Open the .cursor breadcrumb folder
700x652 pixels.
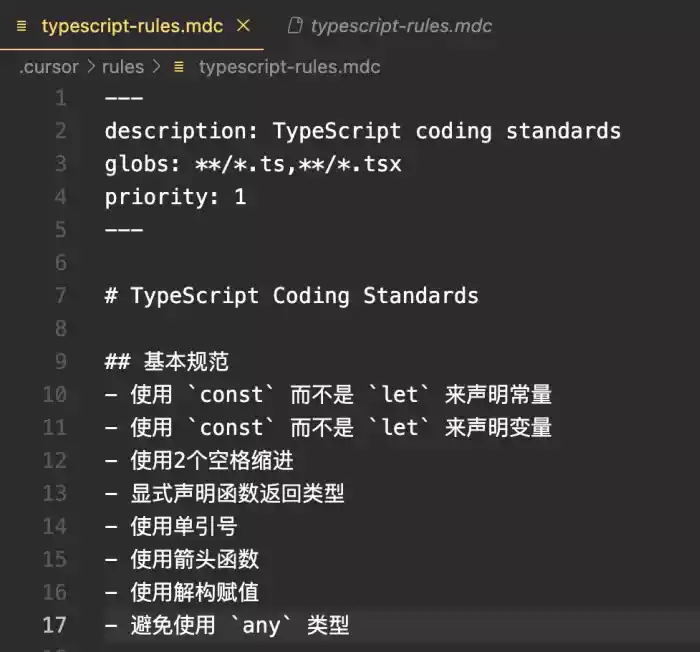(48, 67)
